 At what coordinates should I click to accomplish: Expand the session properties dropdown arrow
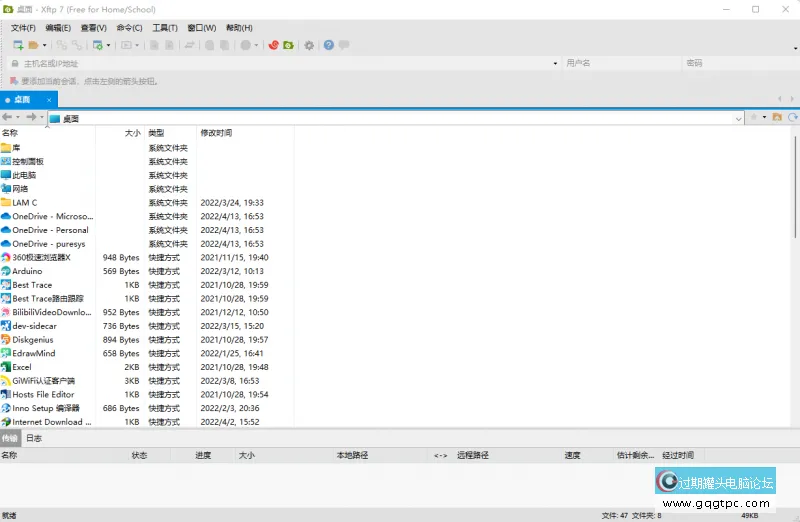[108, 45]
